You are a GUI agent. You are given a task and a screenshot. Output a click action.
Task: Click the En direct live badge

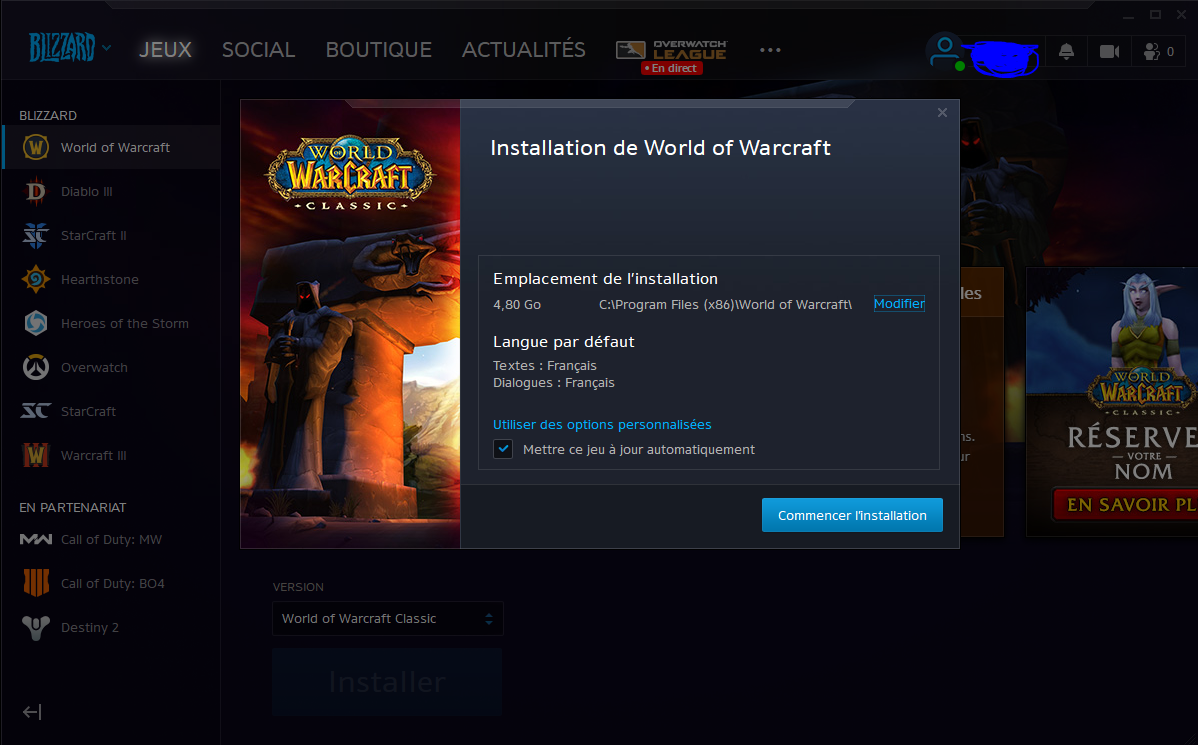pyautogui.click(x=672, y=68)
